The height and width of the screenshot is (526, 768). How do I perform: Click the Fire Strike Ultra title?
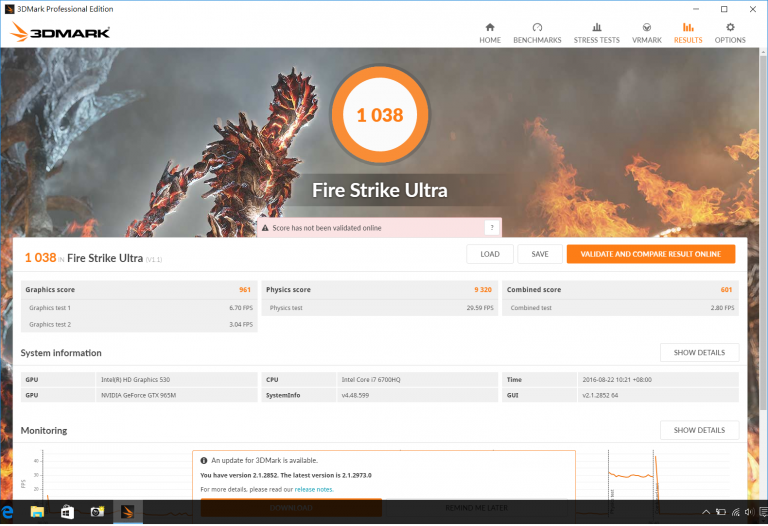(x=380, y=190)
